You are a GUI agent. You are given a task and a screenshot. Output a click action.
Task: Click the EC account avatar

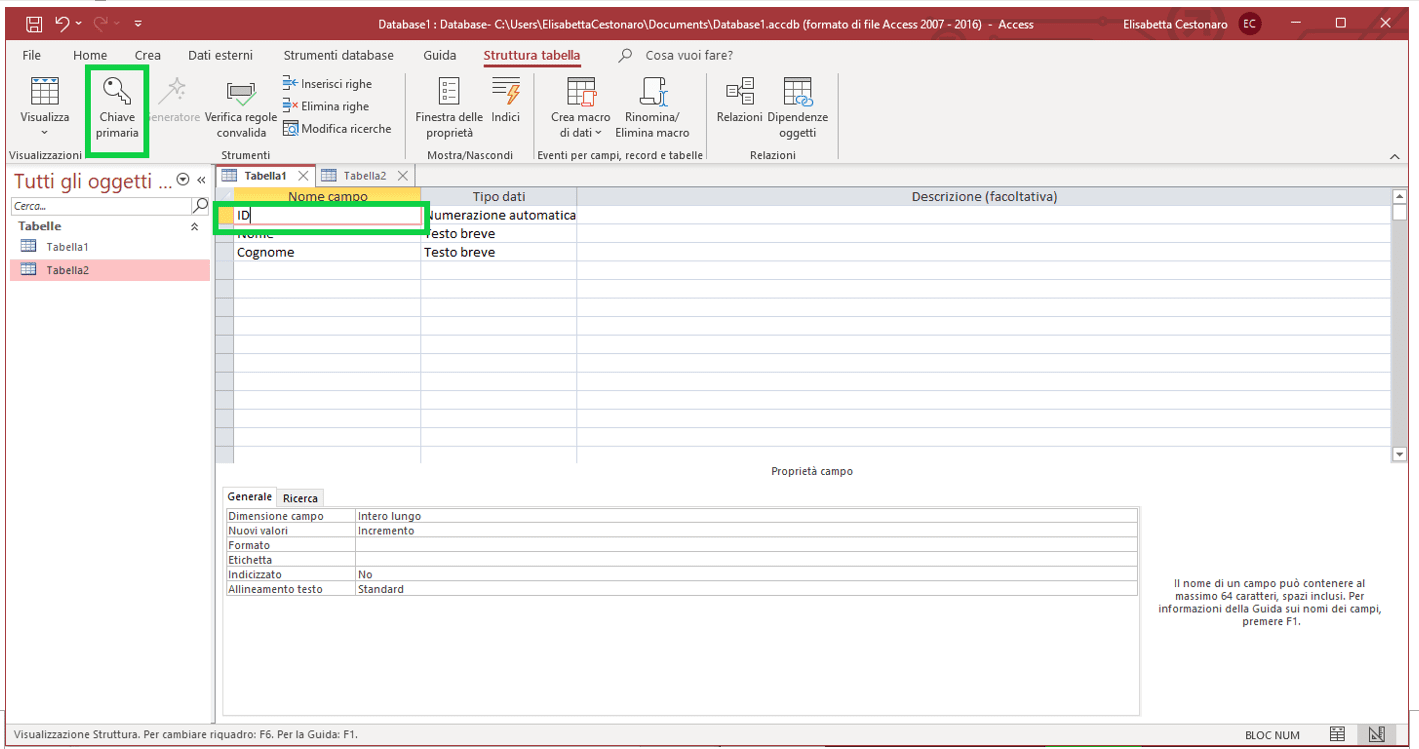coord(1250,24)
